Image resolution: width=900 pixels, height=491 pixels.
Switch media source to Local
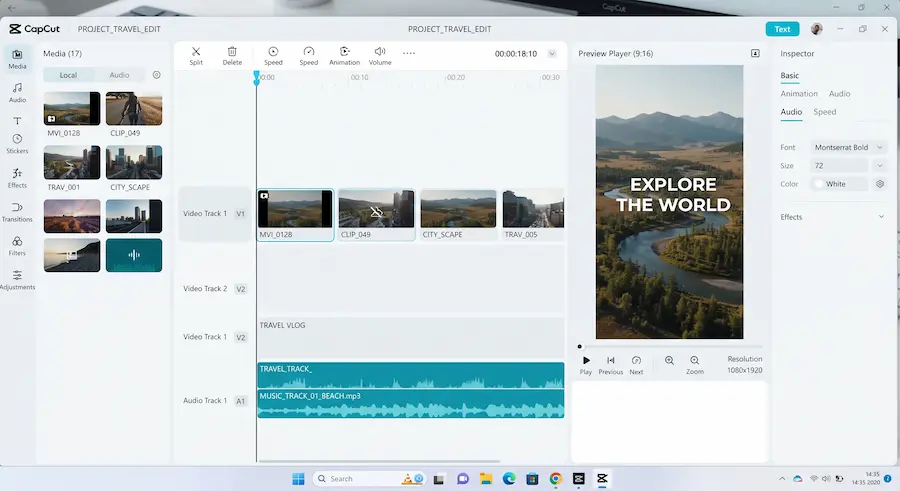click(68, 75)
